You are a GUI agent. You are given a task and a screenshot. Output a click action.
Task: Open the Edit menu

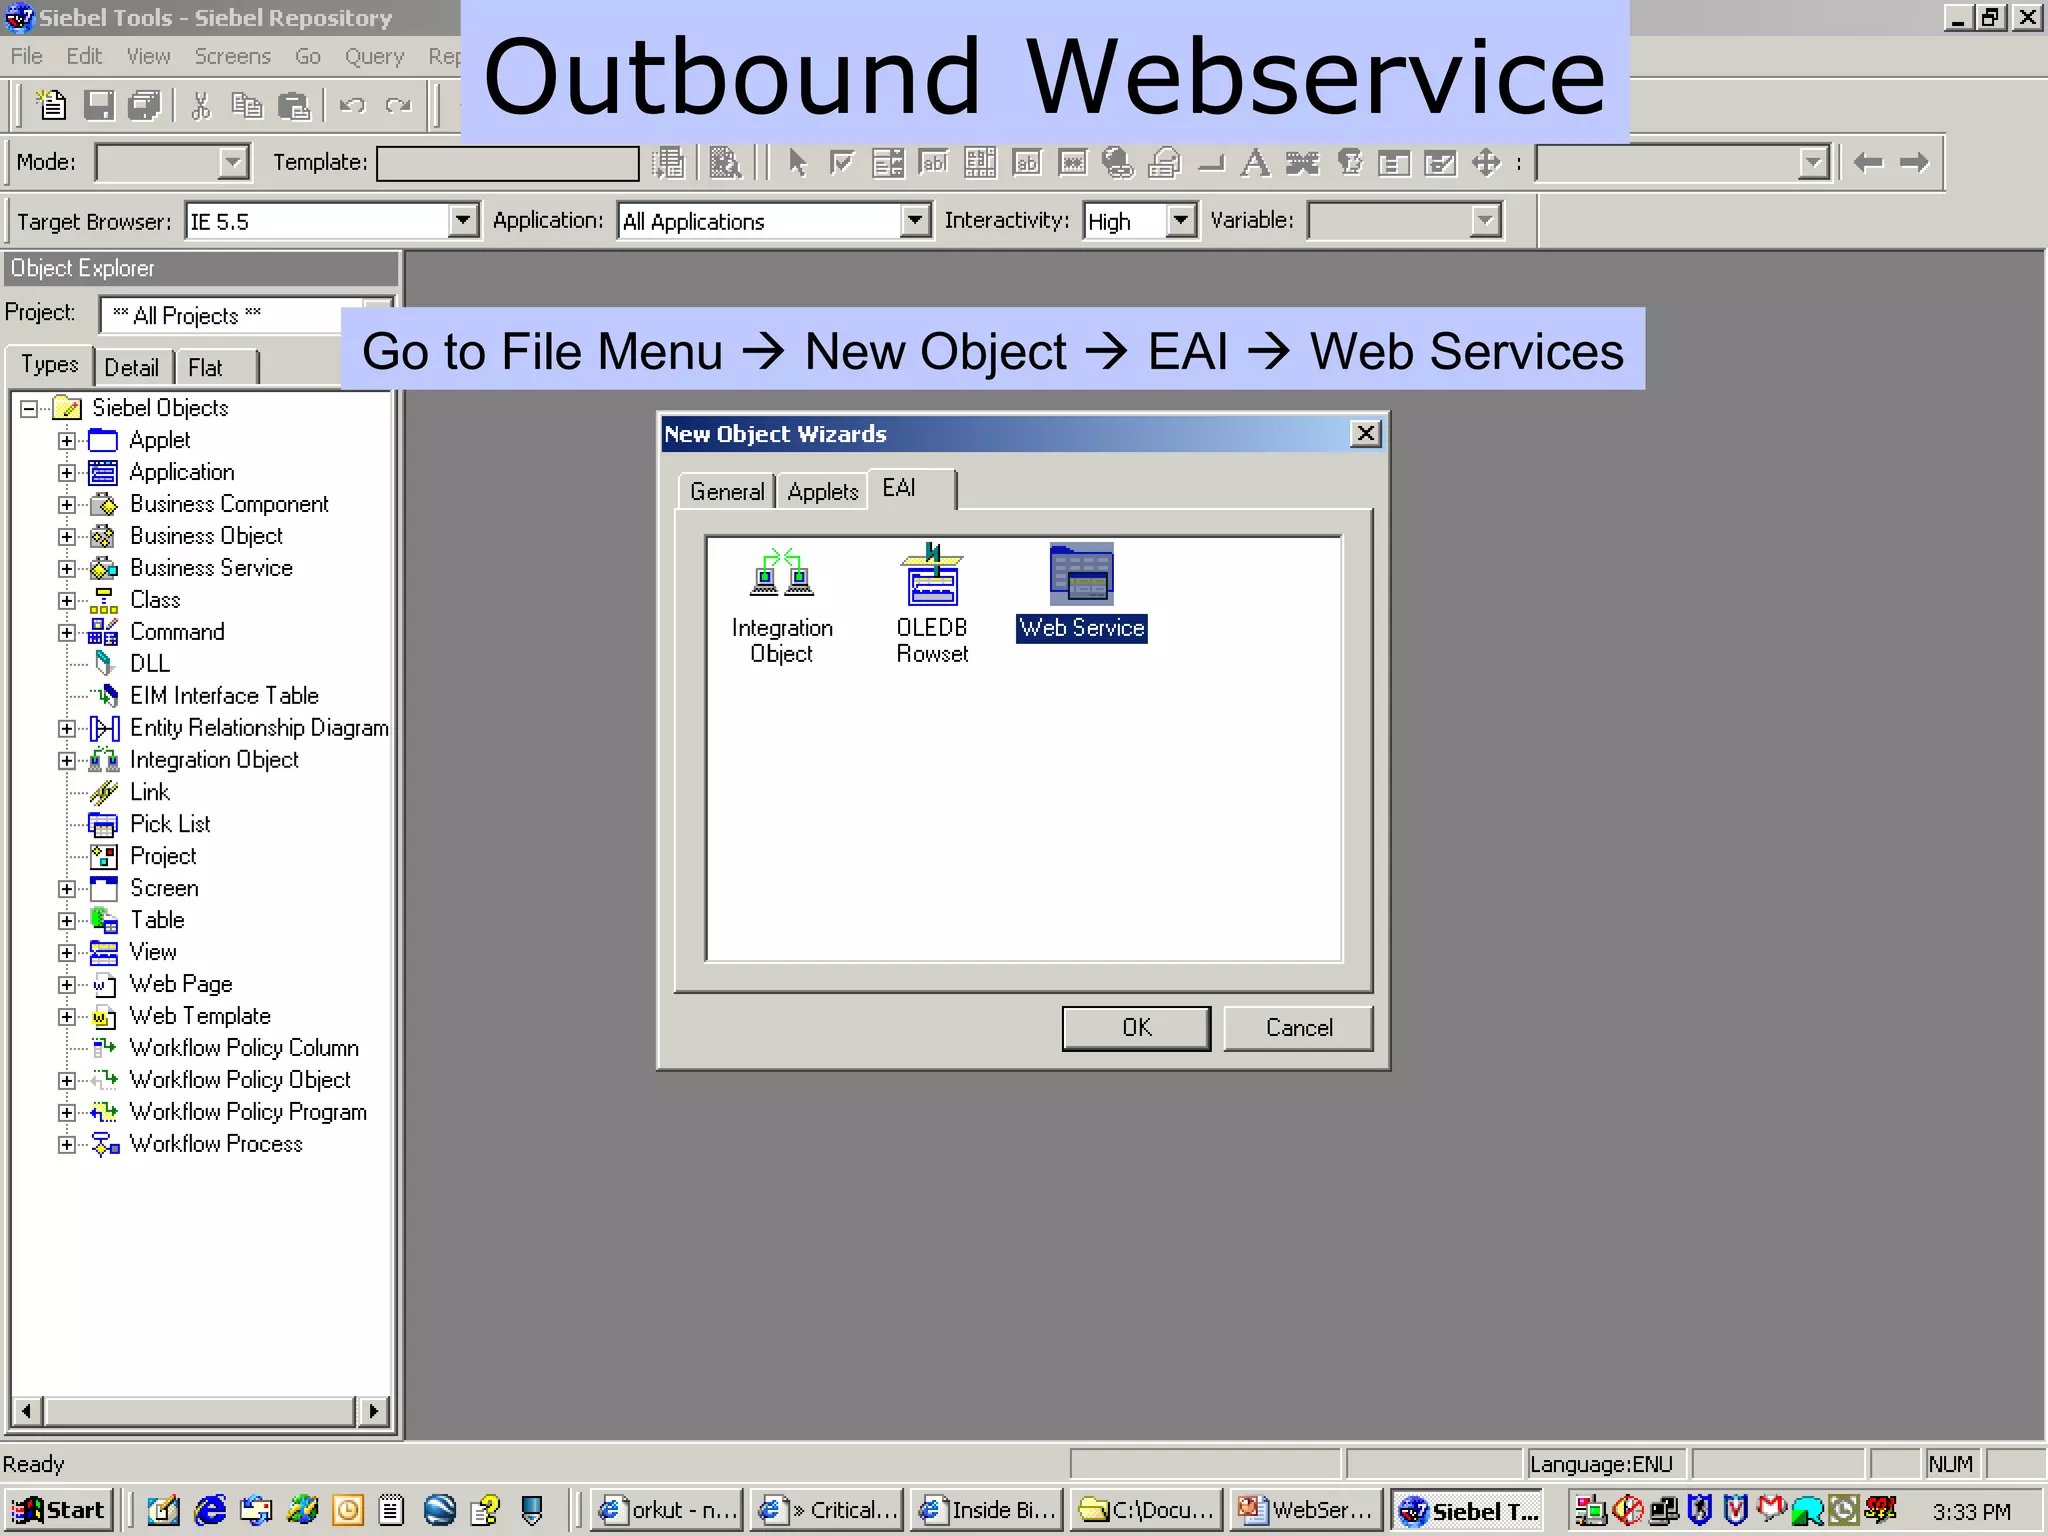pos(85,56)
